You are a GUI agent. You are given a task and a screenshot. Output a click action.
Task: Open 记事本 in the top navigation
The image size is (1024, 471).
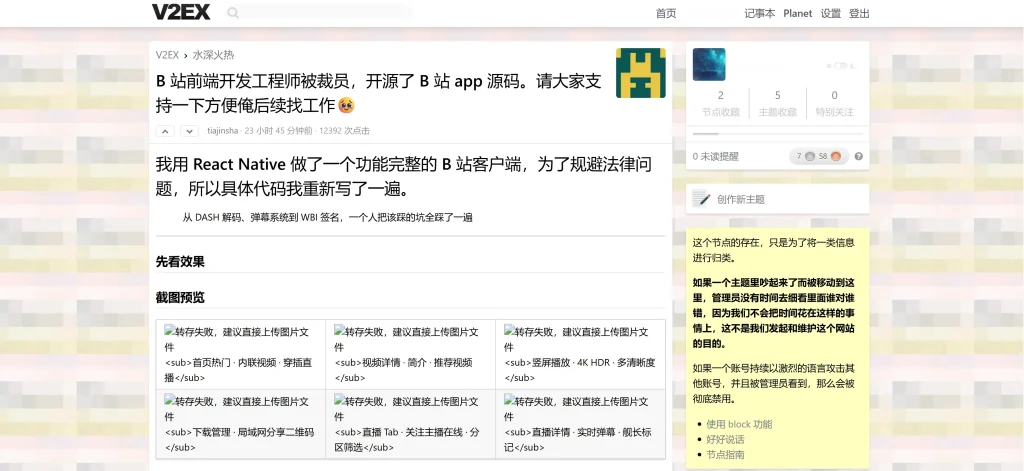(759, 13)
